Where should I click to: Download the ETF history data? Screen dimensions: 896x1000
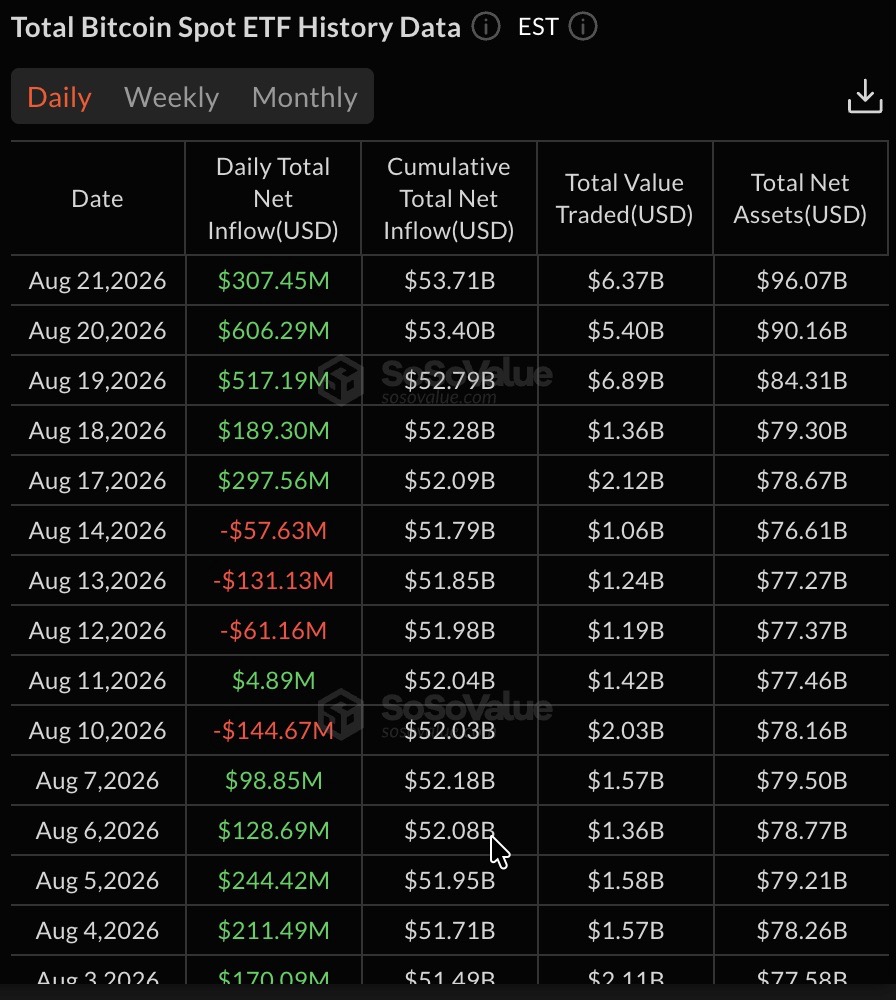865,97
